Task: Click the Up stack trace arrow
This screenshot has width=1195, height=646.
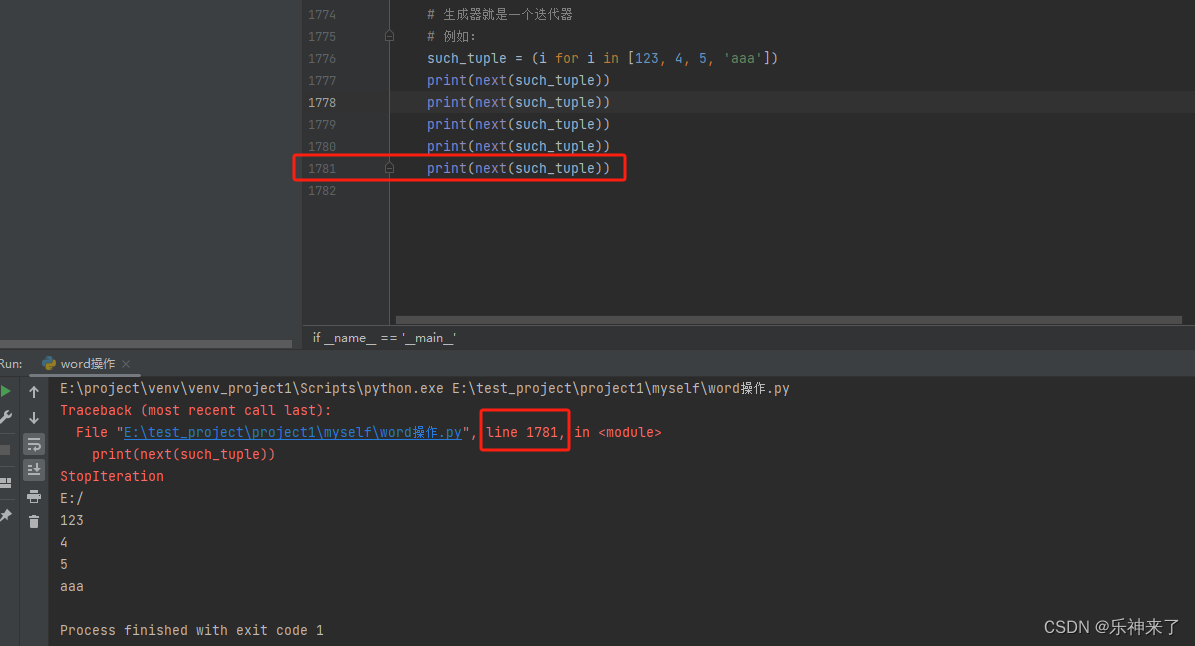Action: (34, 392)
